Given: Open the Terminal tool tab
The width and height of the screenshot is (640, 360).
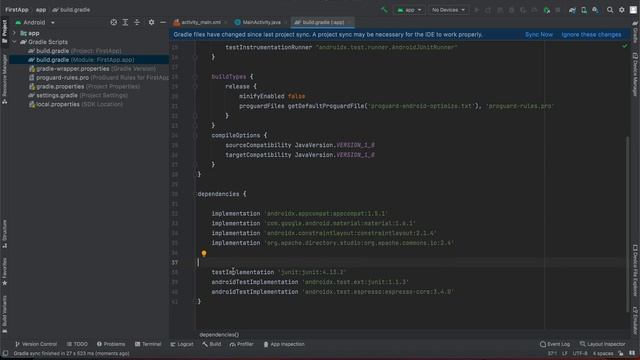Looking at the screenshot, I should click(x=148, y=344).
